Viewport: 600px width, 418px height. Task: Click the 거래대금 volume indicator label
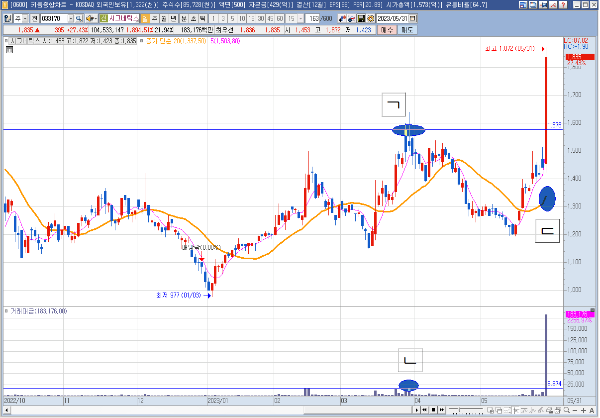click(38, 311)
